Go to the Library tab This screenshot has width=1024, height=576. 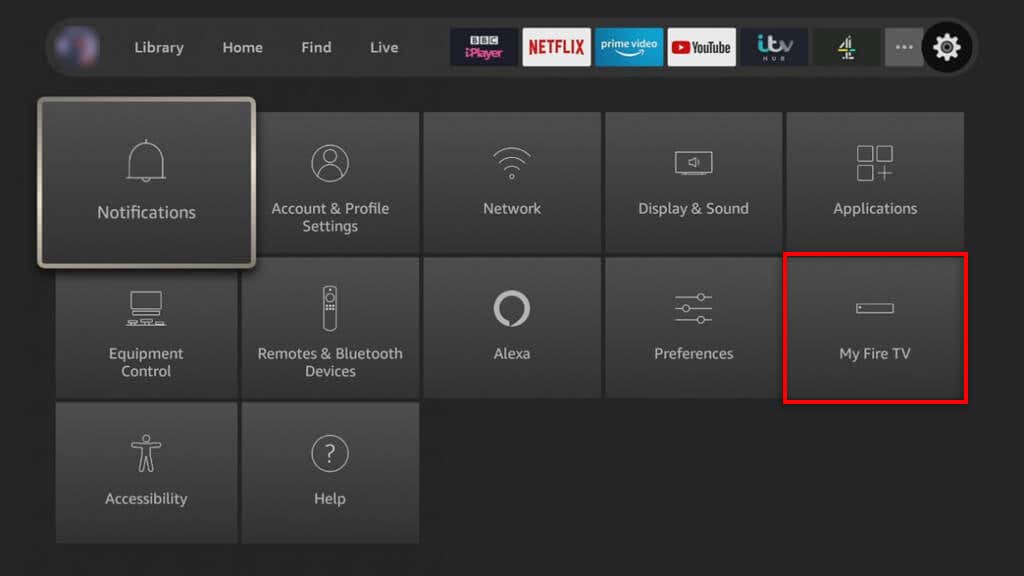click(x=159, y=47)
